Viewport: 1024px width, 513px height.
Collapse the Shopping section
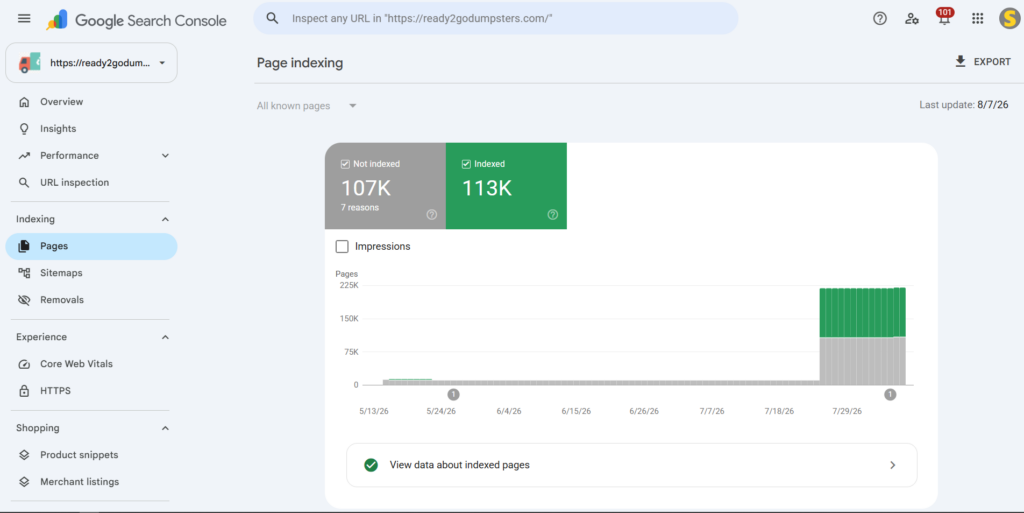click(165, 428)
